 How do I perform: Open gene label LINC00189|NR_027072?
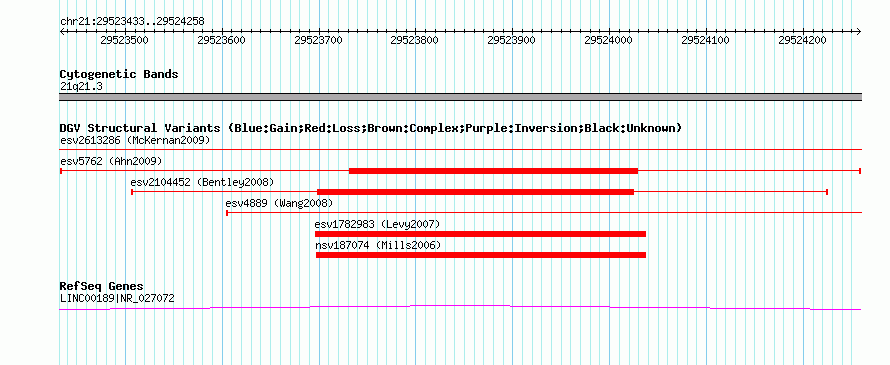[117, 298]
